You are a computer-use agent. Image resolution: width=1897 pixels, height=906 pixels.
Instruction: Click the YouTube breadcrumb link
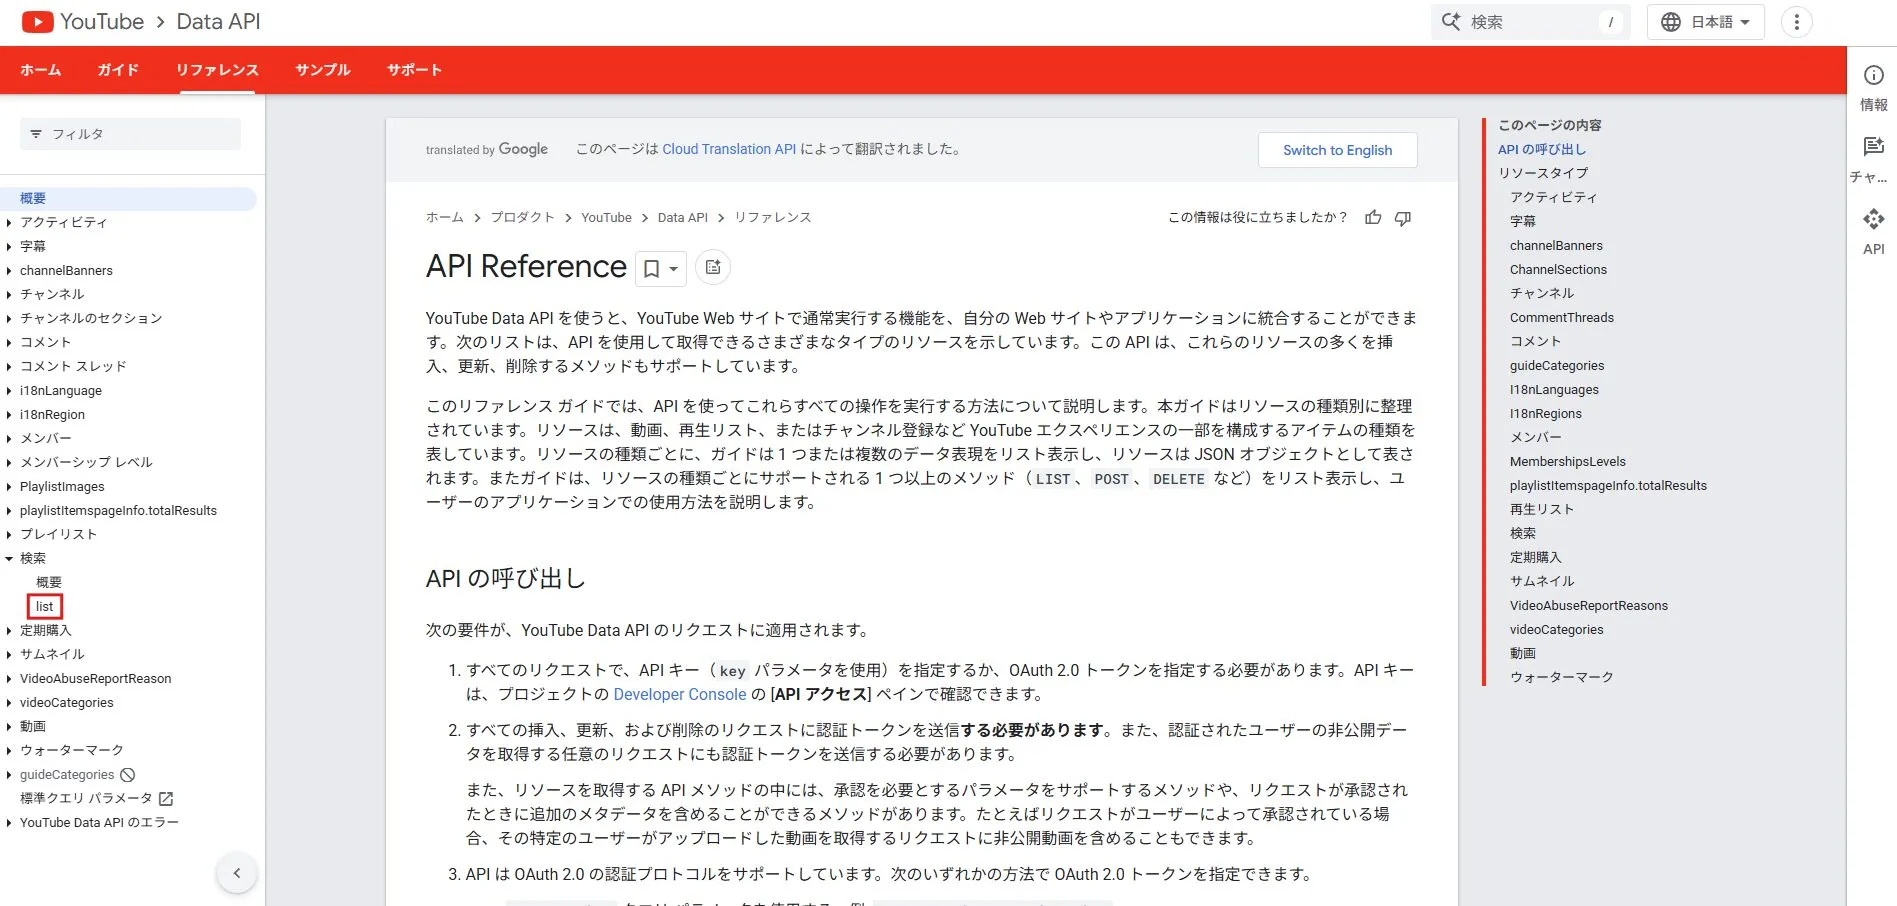606,217
